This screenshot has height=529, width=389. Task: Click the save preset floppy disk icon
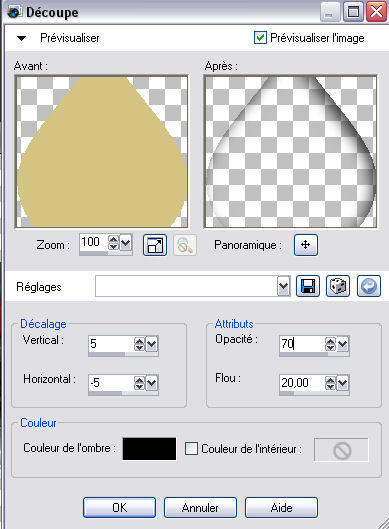[x=308, y=286]
